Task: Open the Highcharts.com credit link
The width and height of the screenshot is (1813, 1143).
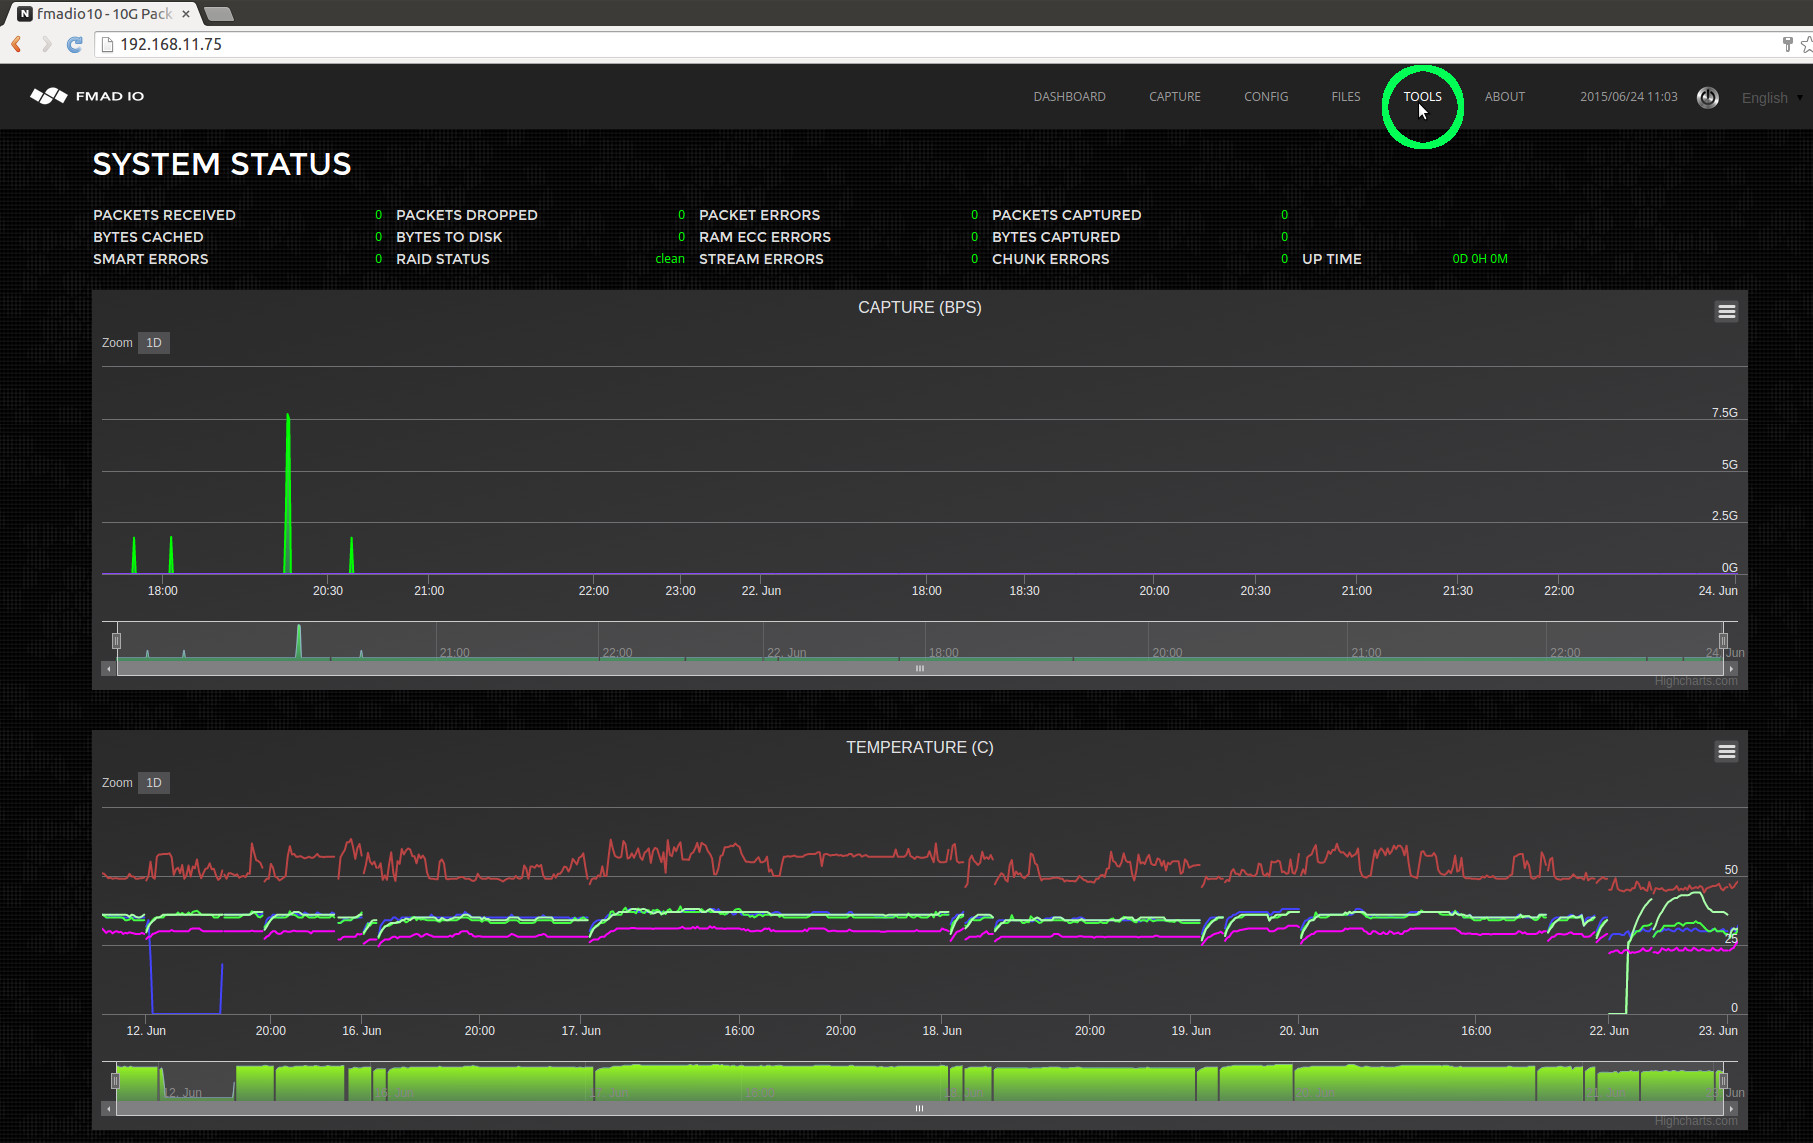Action: [x=1696, y=681]
